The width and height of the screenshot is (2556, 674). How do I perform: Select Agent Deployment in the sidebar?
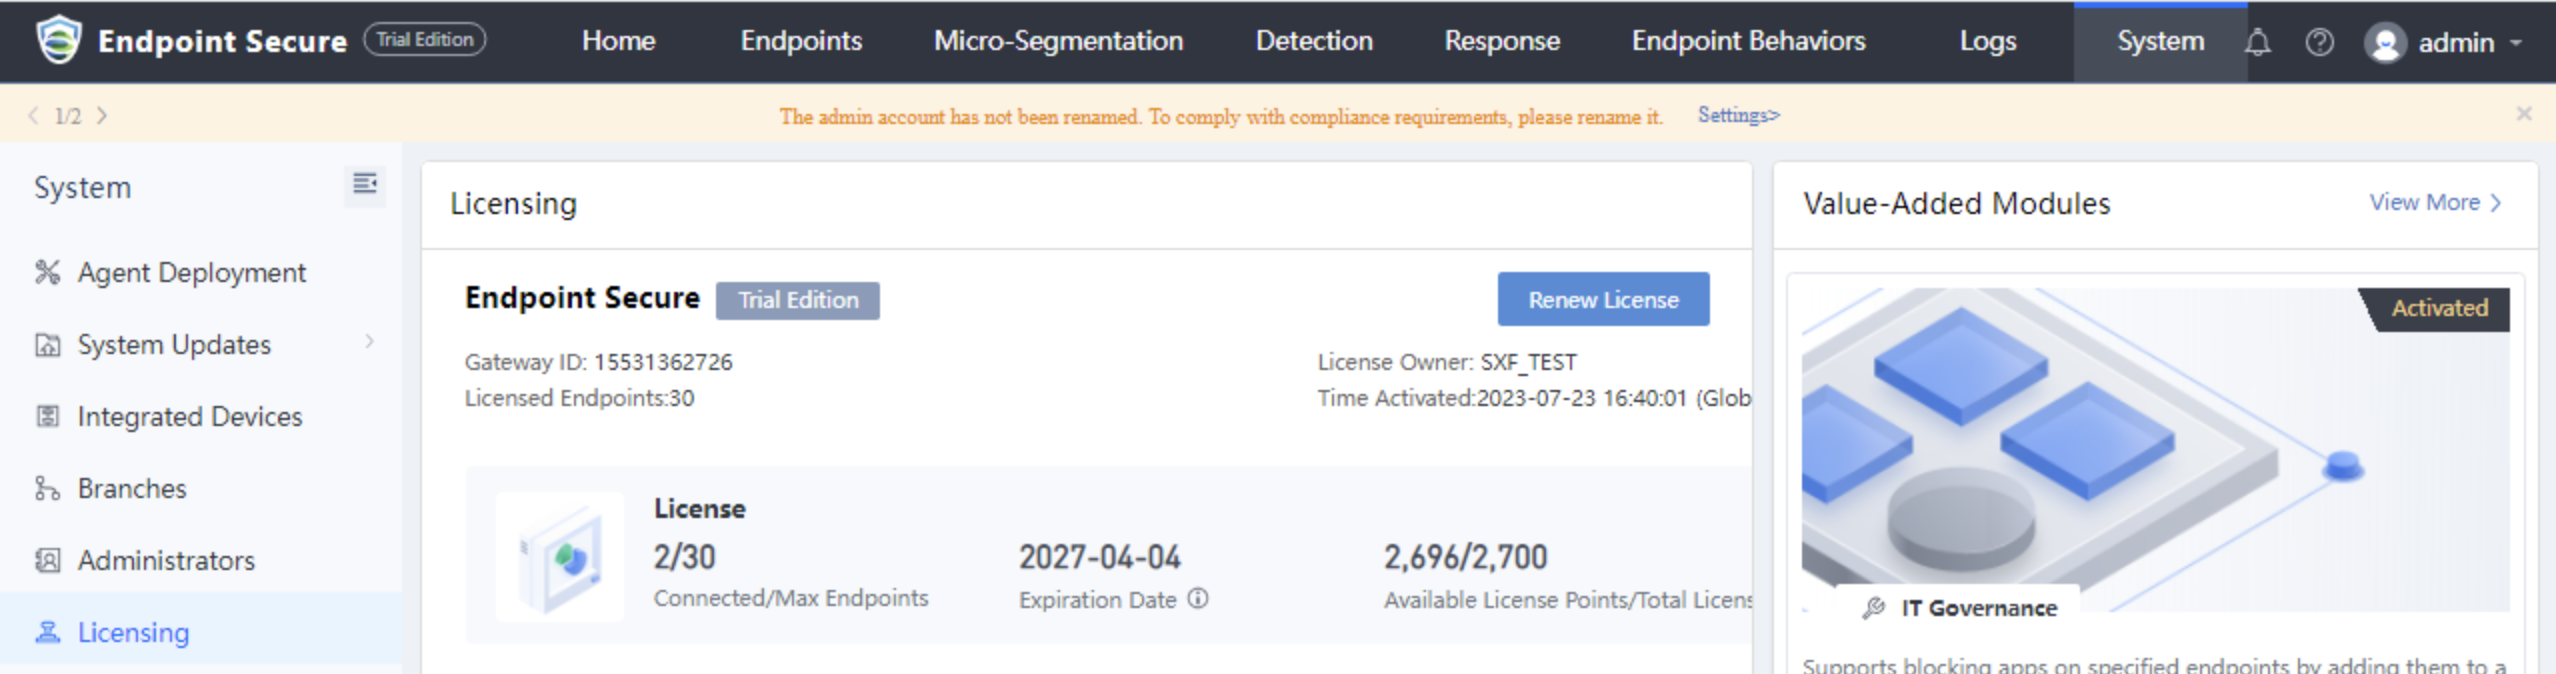coord(200,272)
